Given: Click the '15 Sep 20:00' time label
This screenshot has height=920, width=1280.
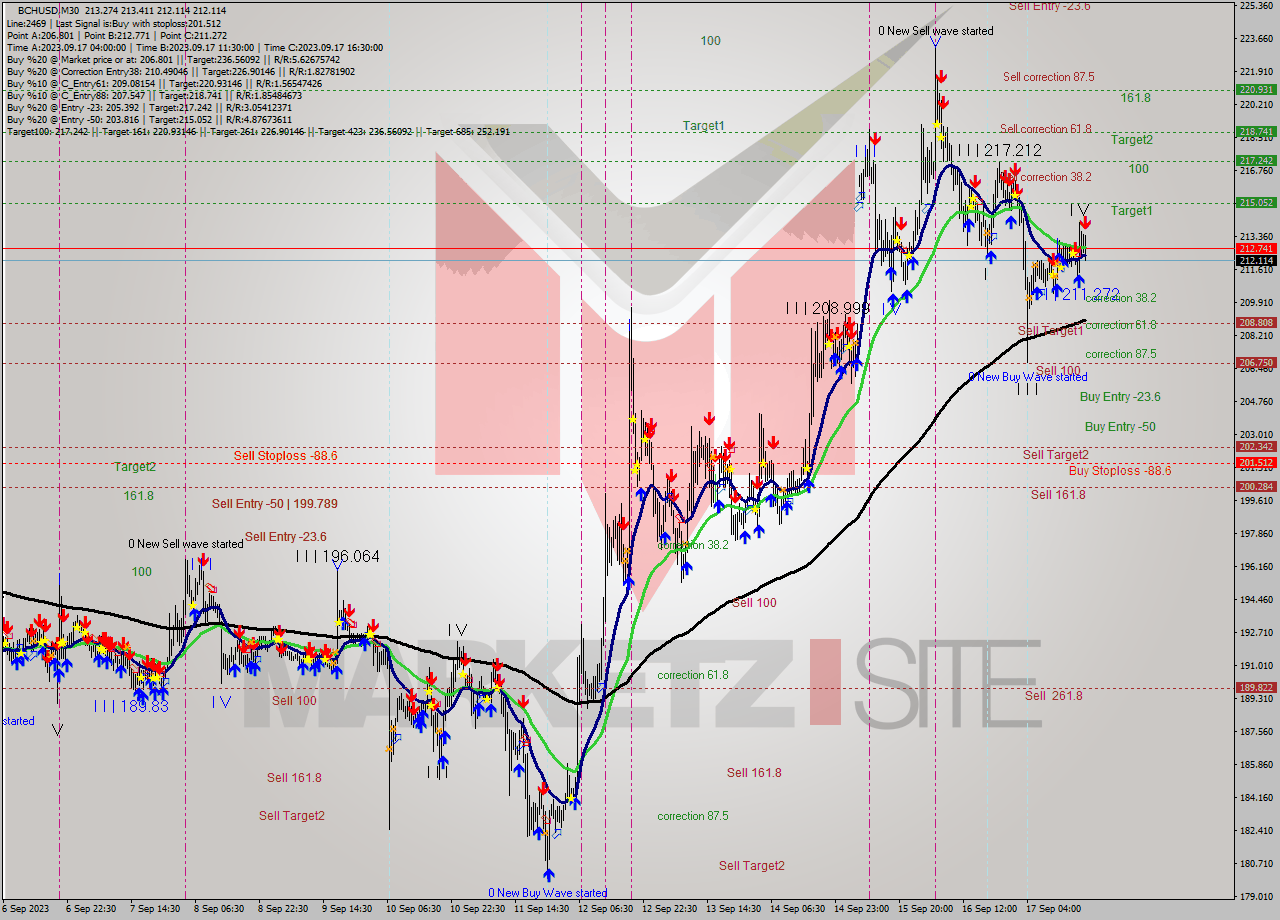Looking at the screenshot, I should (x=925, y=908).
